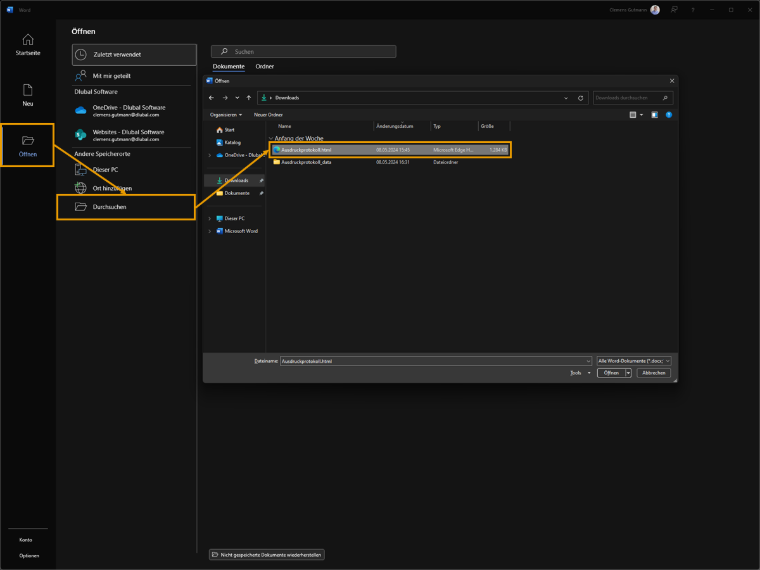Switch to the Ordner tab

point(265,66)
